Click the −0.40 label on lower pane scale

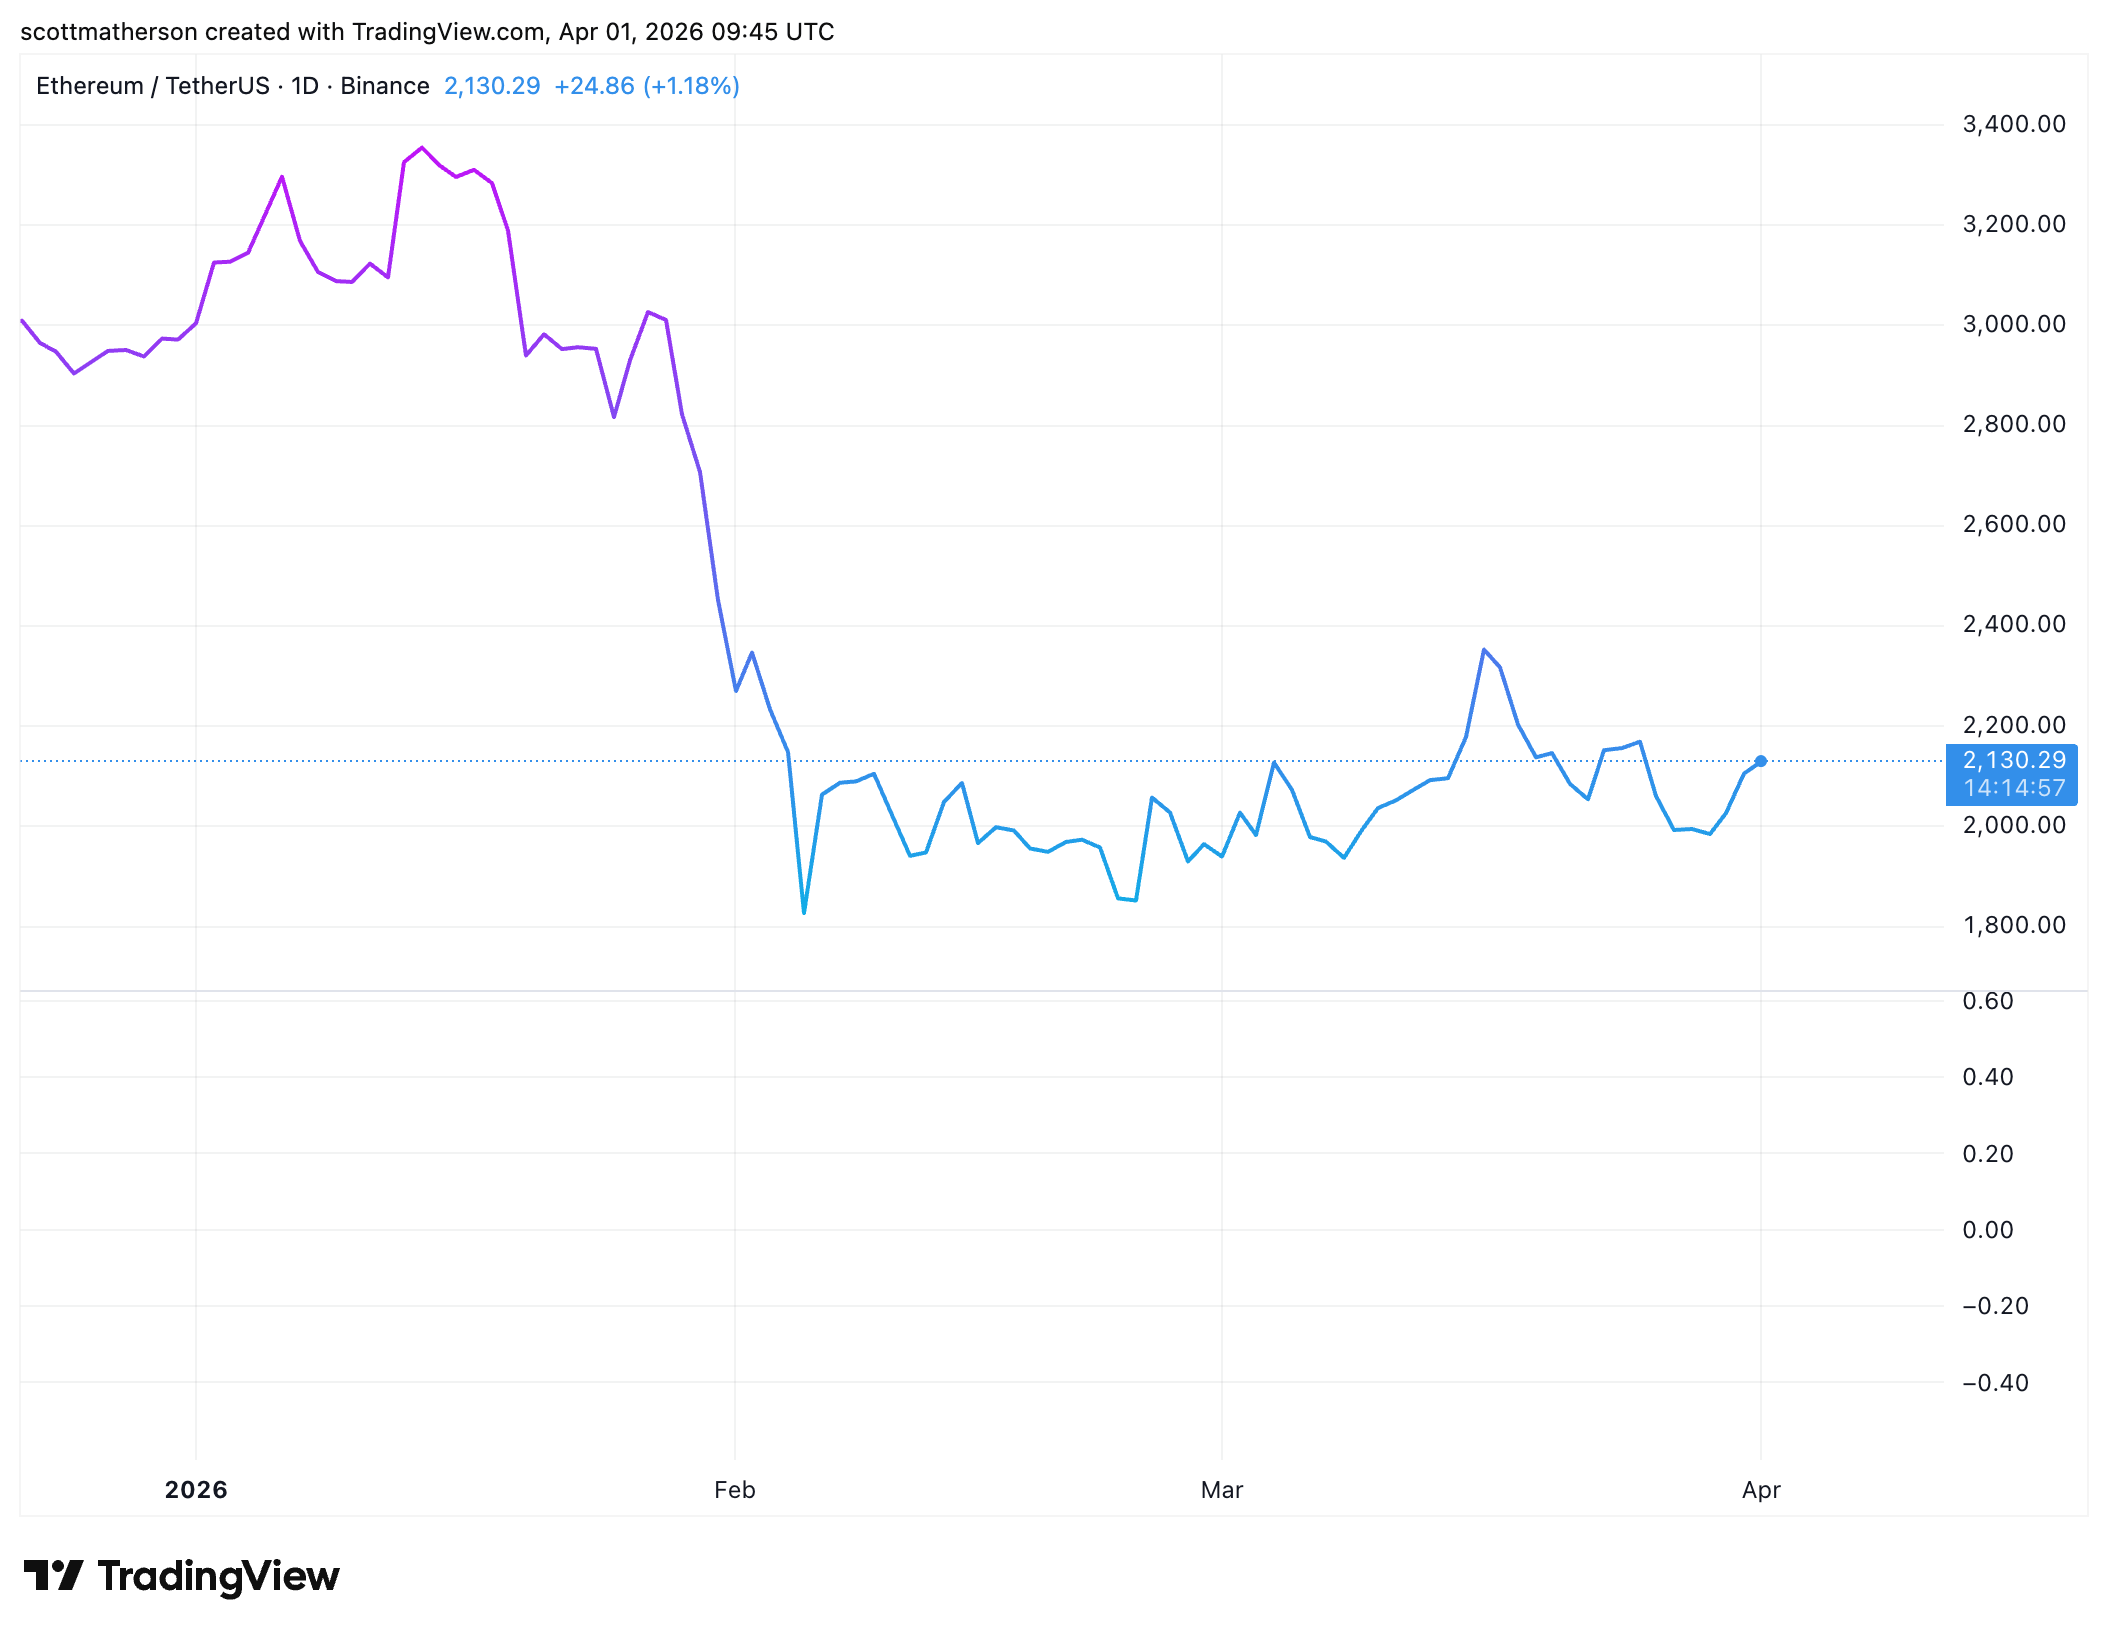[1994, 1383]
